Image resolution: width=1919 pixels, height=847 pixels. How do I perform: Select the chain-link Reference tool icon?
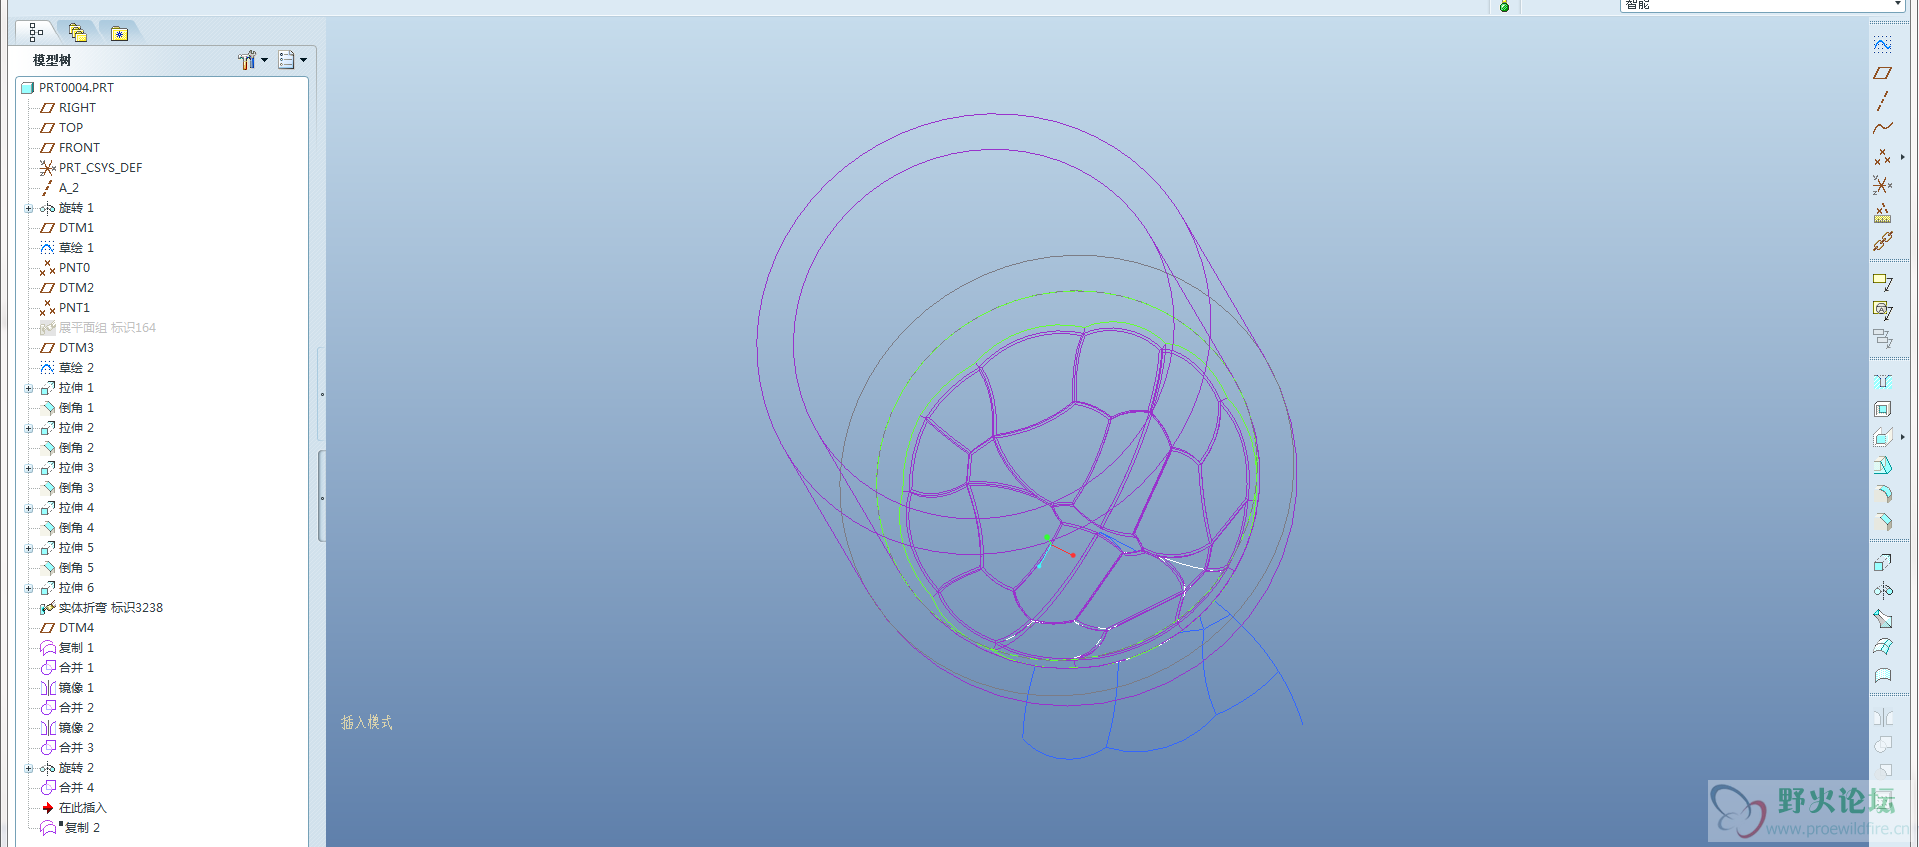pyautogui.click(x=1882, y=241)
